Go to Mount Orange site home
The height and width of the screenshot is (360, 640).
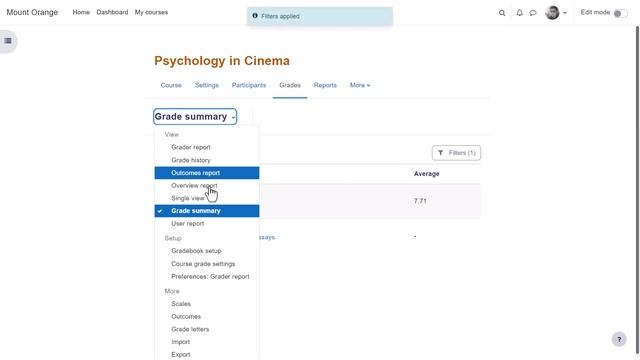point(32,12)
